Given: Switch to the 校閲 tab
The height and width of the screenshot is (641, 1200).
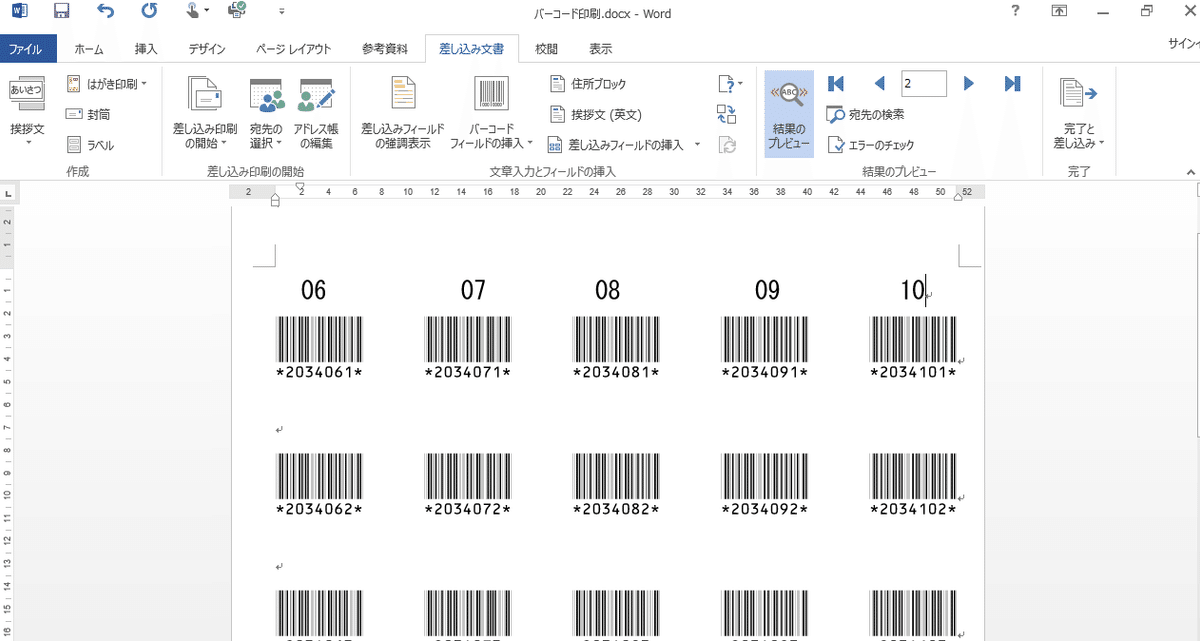Looking at the screenshot, I should tap(546, 48).
